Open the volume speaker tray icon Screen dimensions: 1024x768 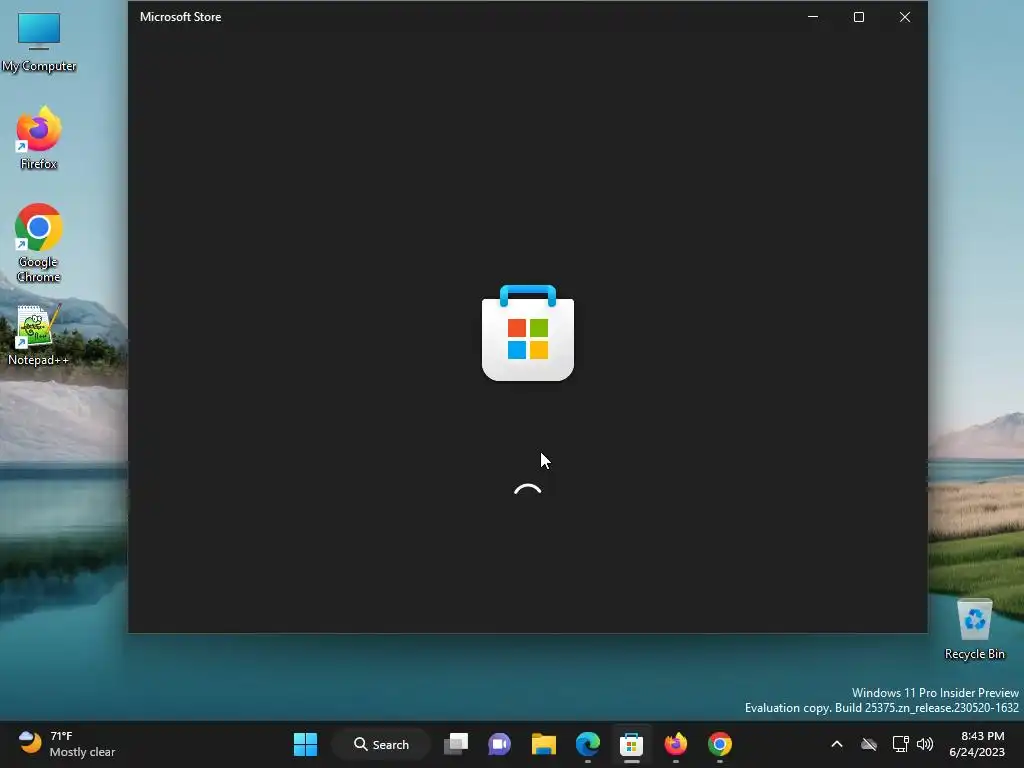(925, 744)
